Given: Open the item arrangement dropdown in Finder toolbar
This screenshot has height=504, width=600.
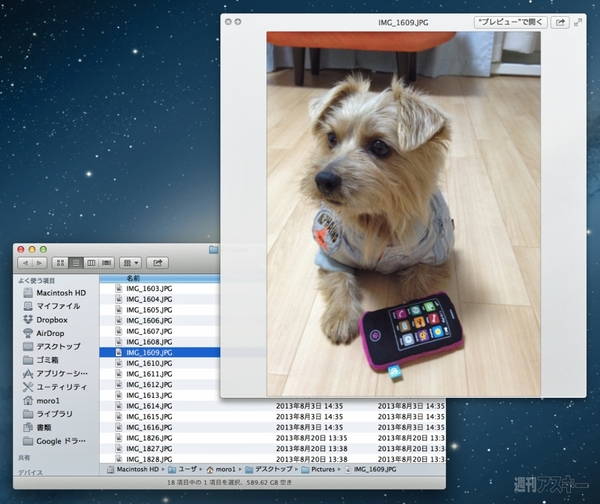Looking at the screenshot, I should 130,262.
